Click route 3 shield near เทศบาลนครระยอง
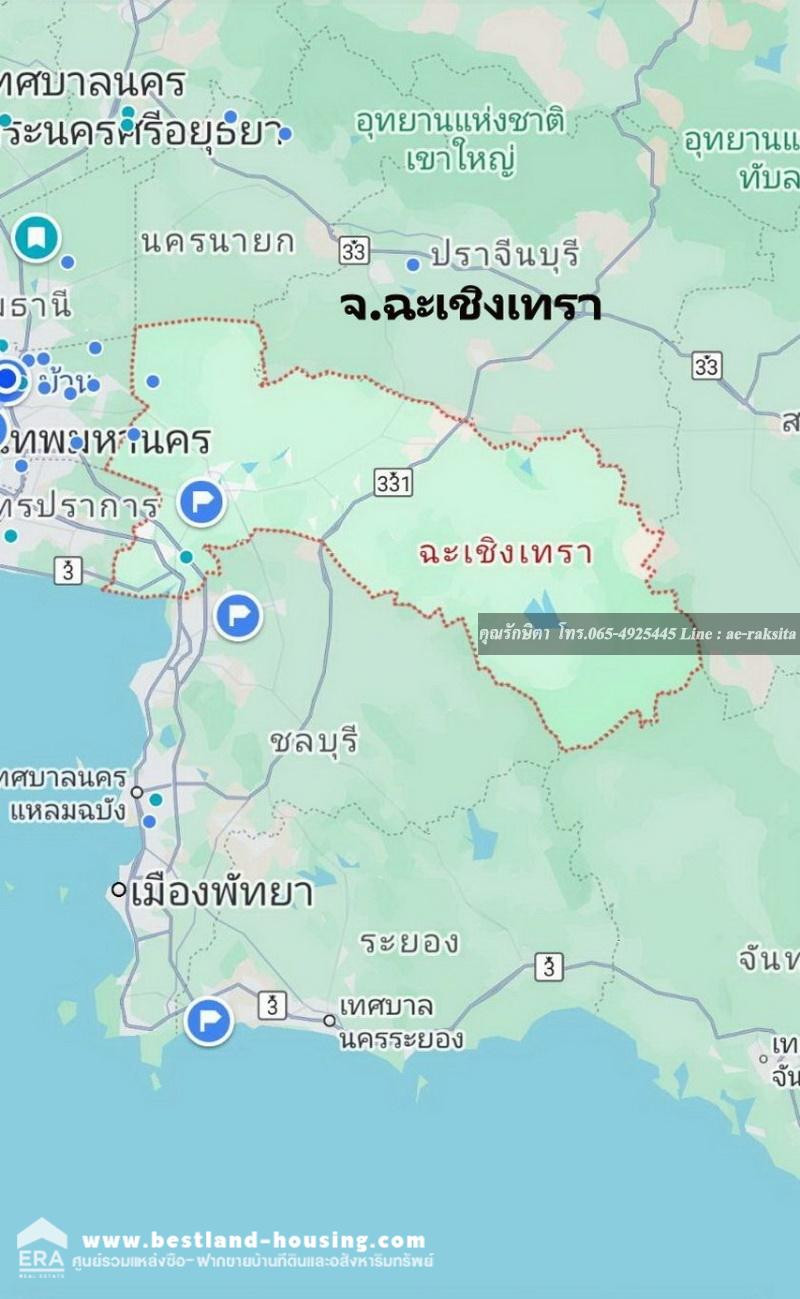800x1299 pixels. point(272,1005)
